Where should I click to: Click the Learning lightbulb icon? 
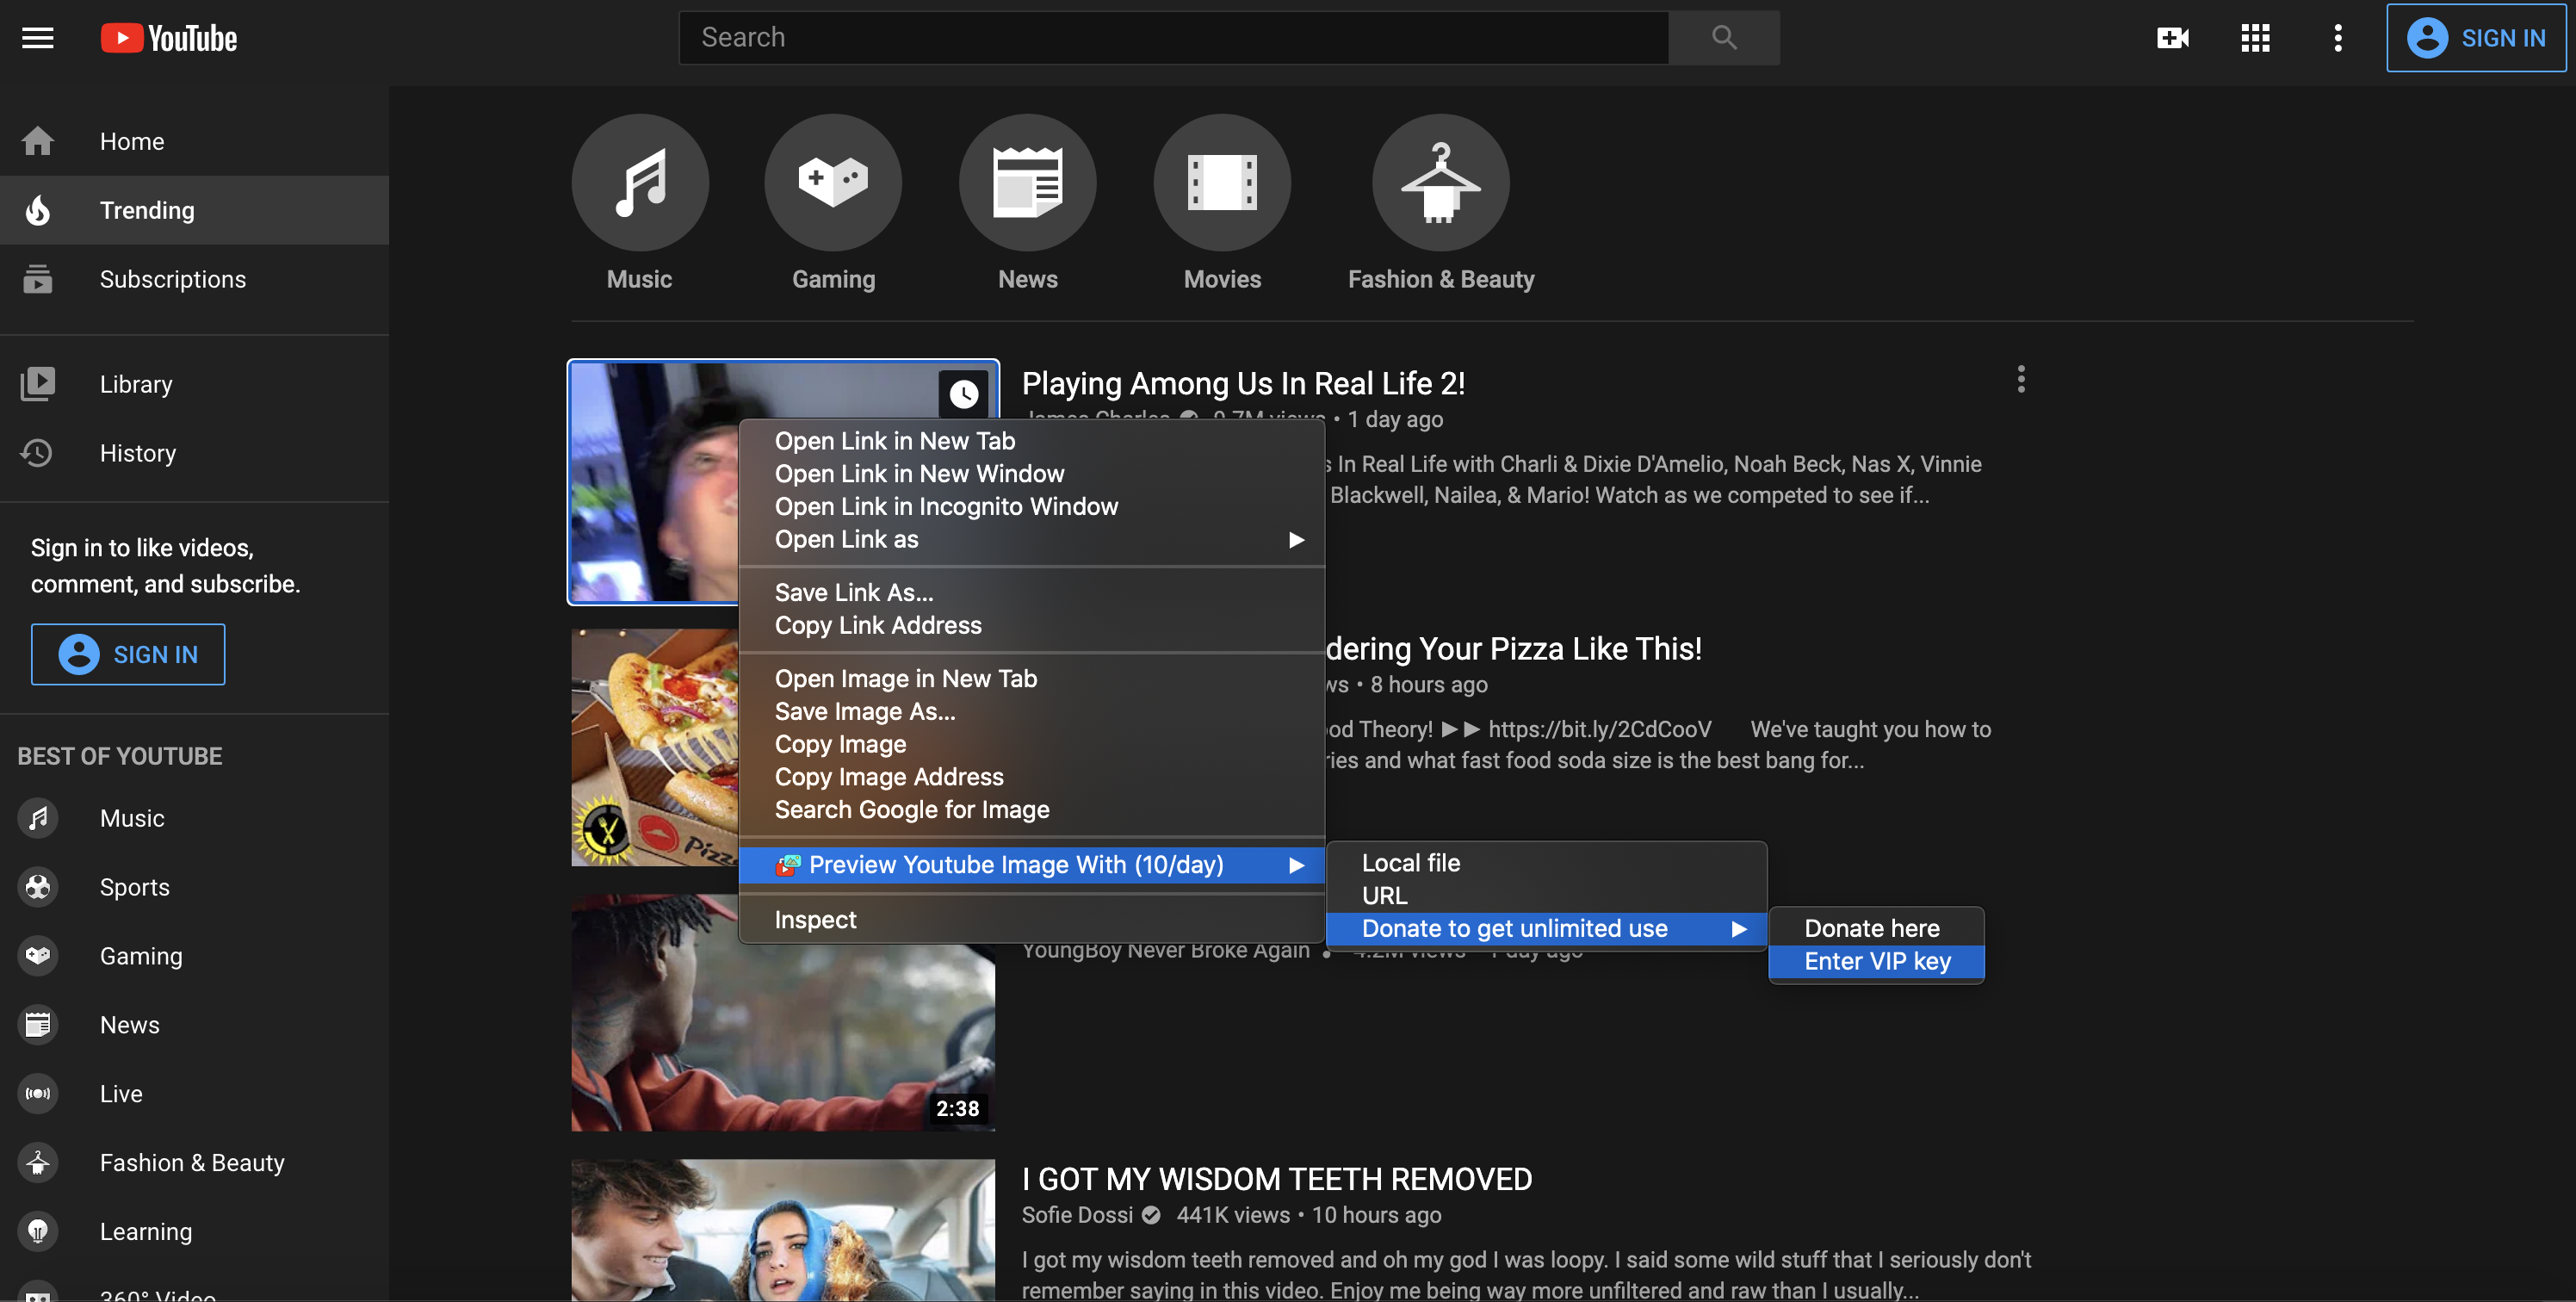click(38, 1231)
